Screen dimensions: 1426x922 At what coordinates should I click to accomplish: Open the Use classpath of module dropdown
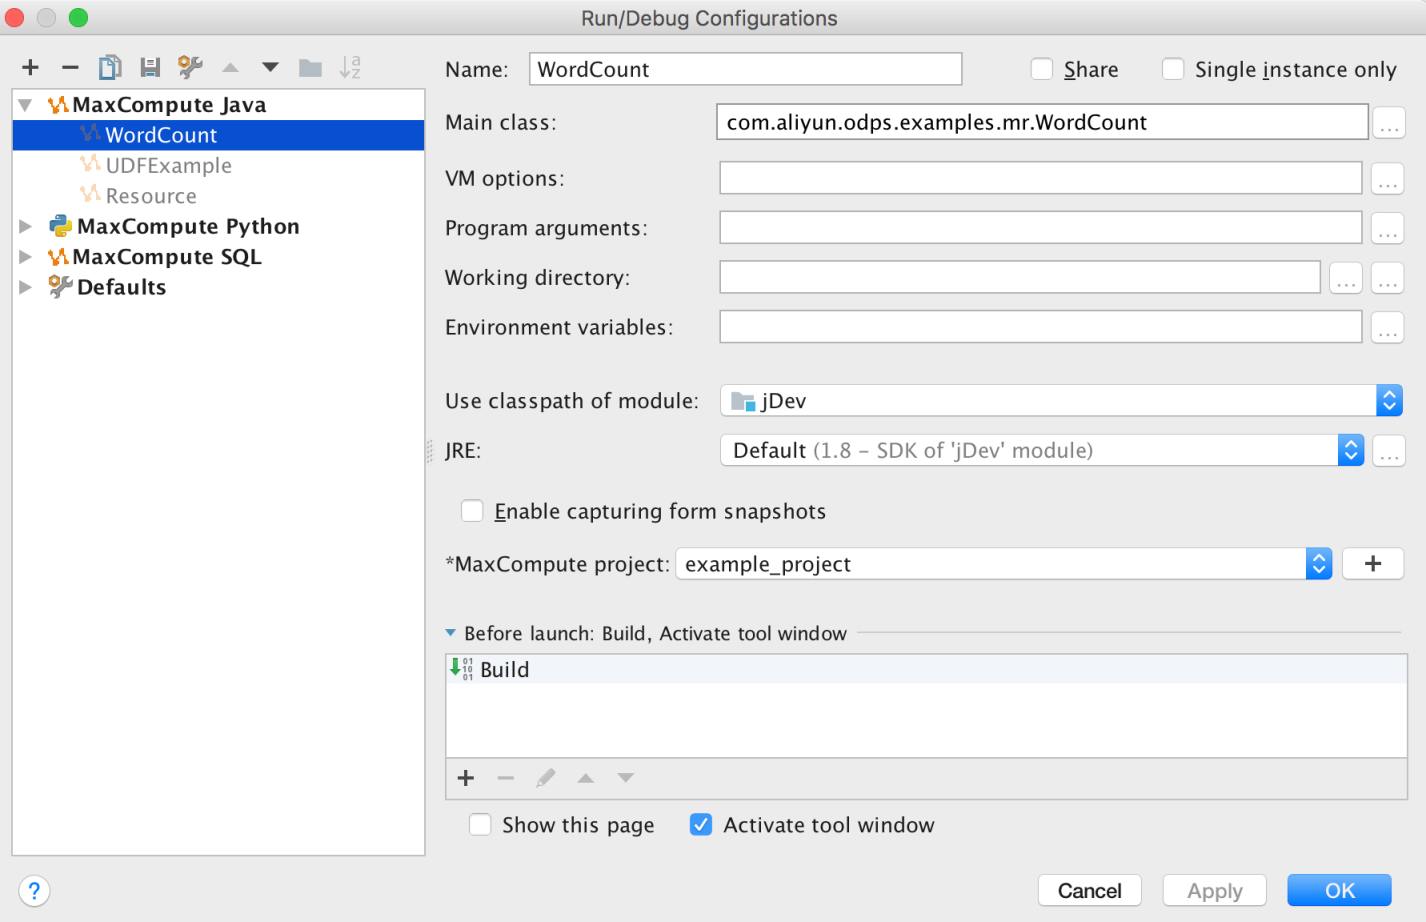click(x=1389, y=401)
